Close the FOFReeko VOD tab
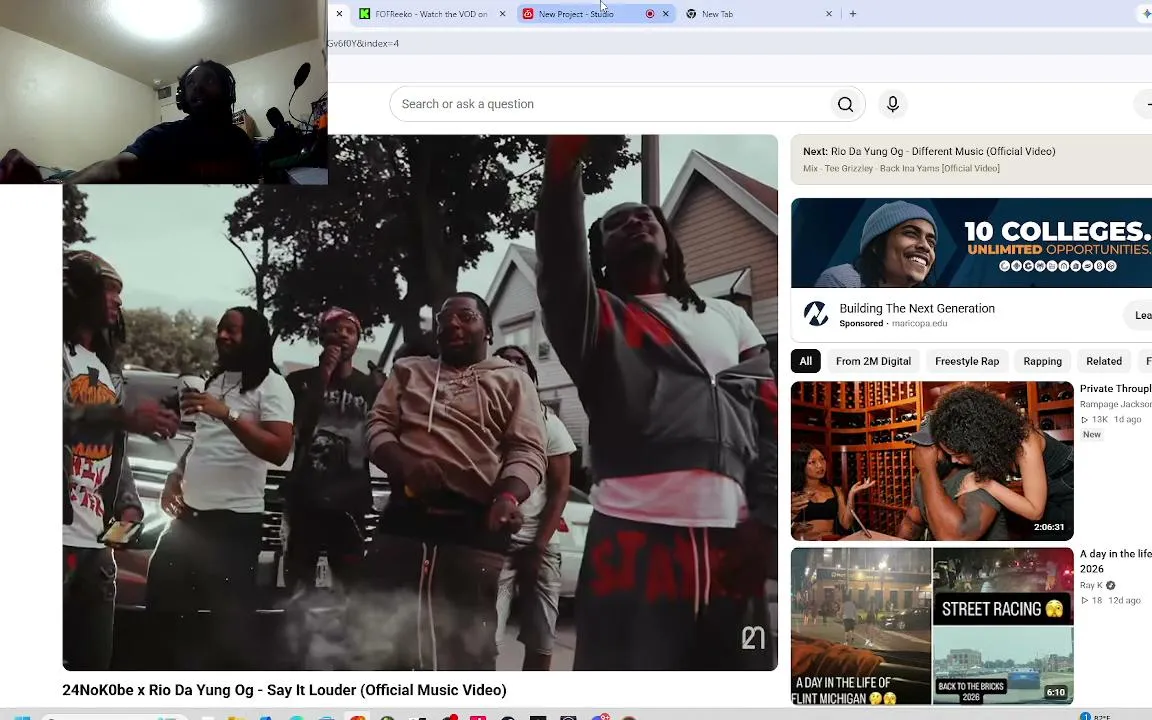1152x720 pixels. click(x=503, y=14)
